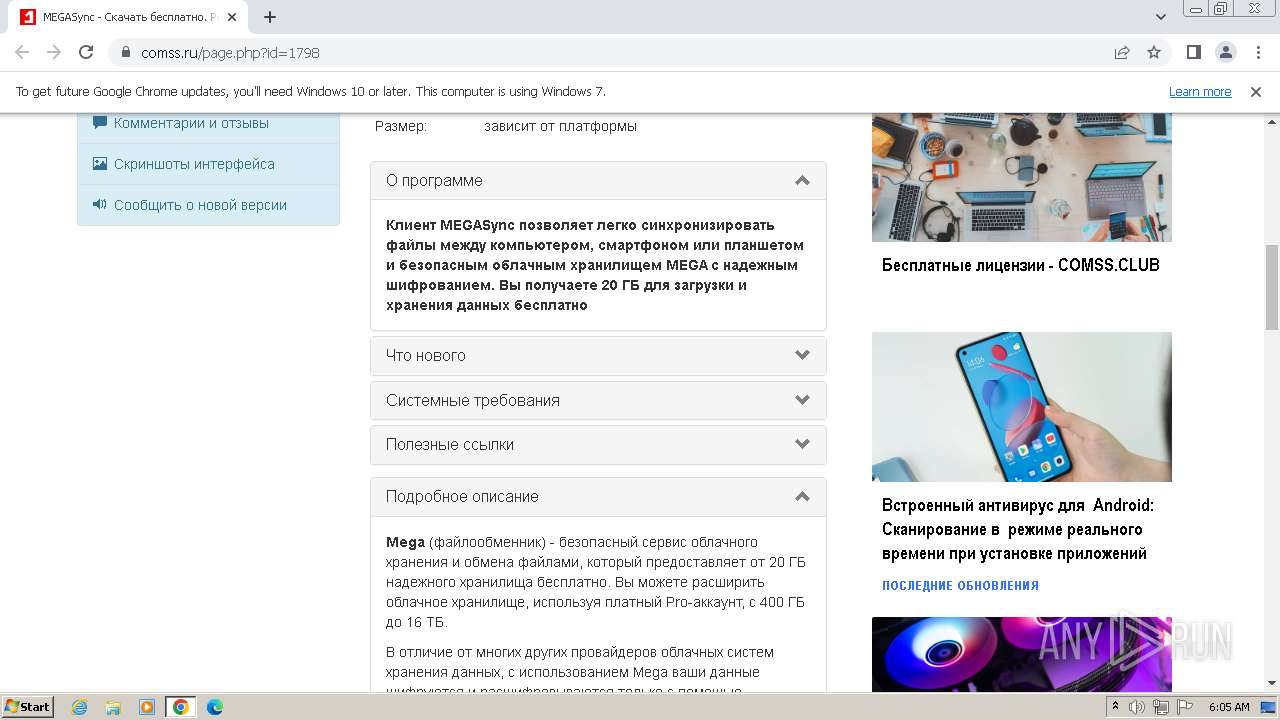Collapse the Подробное описание section
Viewport: 1280px width, 720px height.
click(x=598, y=497)
